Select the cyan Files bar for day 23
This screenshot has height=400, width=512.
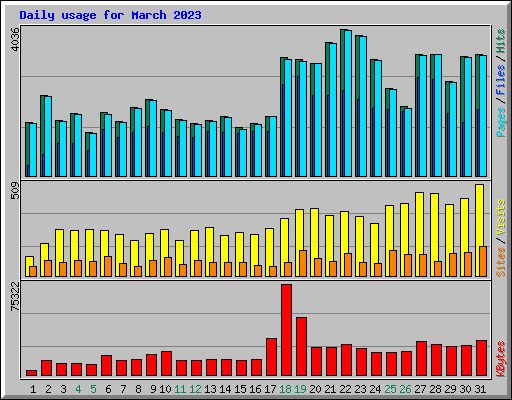(x=363, y=106)
